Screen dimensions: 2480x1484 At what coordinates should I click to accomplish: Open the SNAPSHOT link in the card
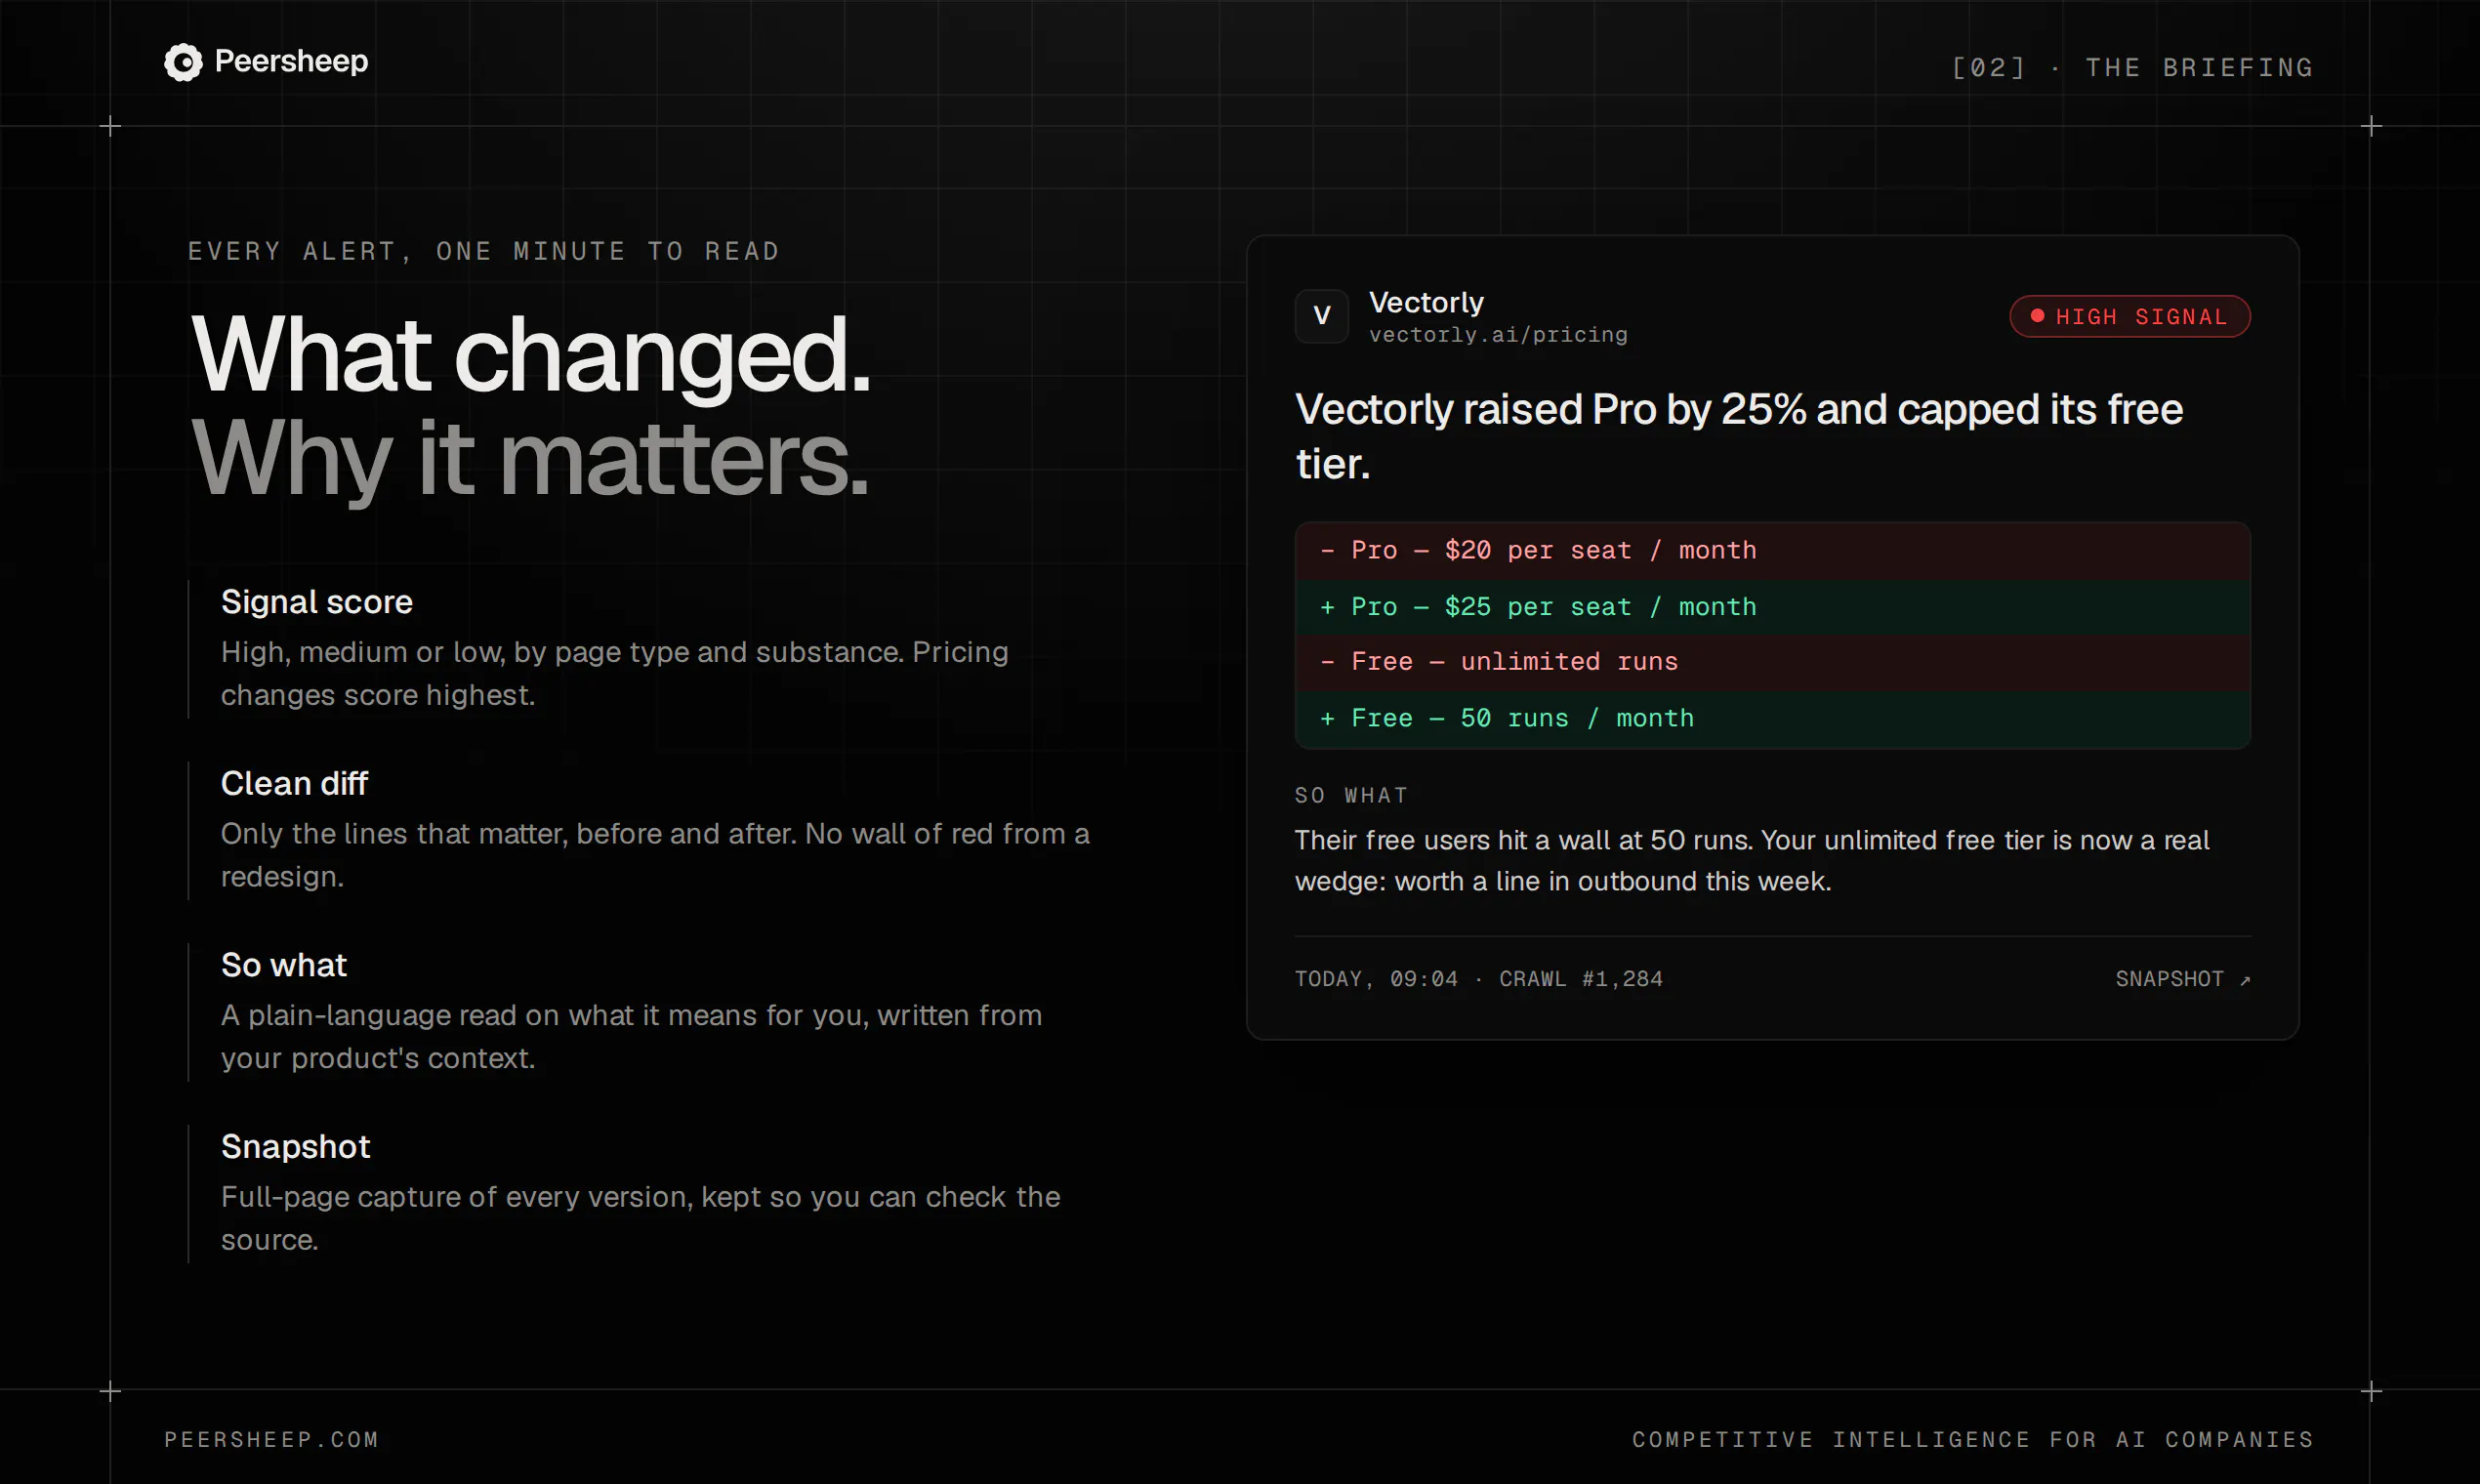click(2183, 979)
